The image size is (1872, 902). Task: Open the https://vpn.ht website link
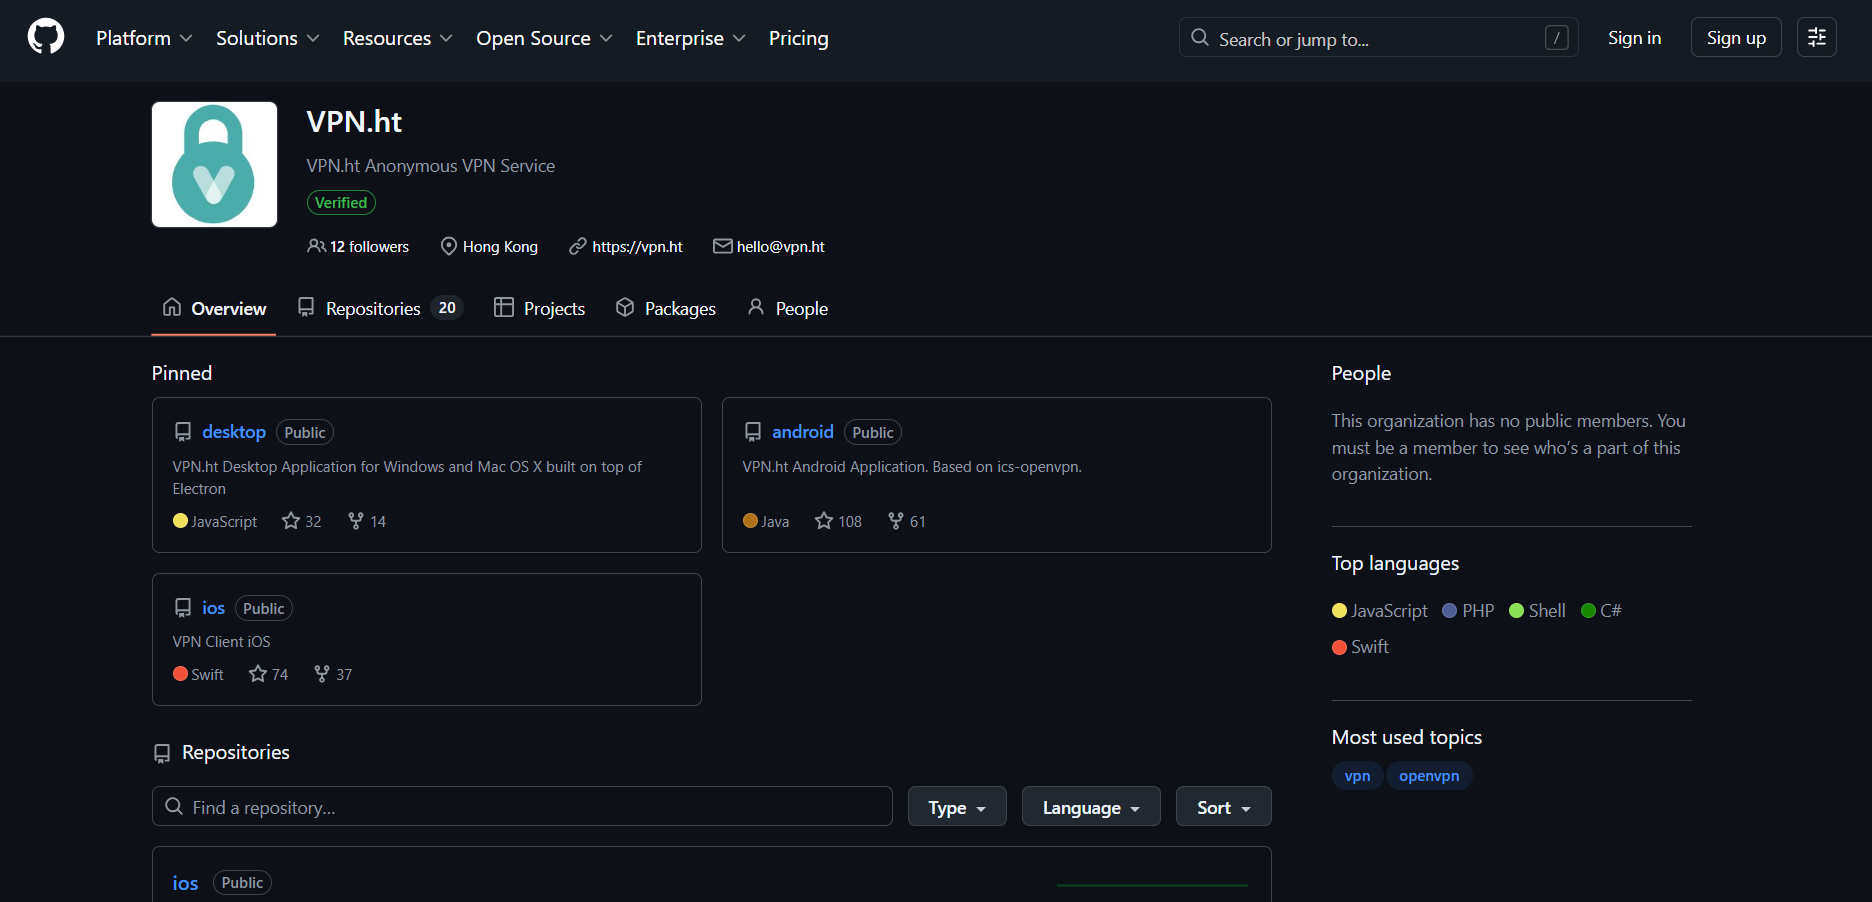coord(637,247)
